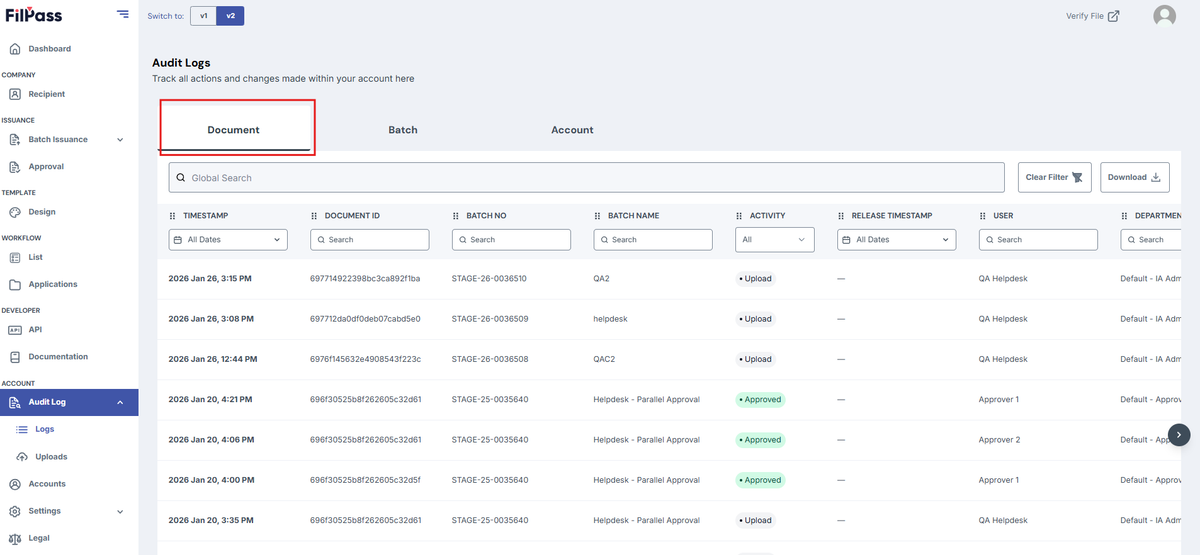Click the FilPass logo
This screenshot has width=1200, height=555.
pos(34,15)
